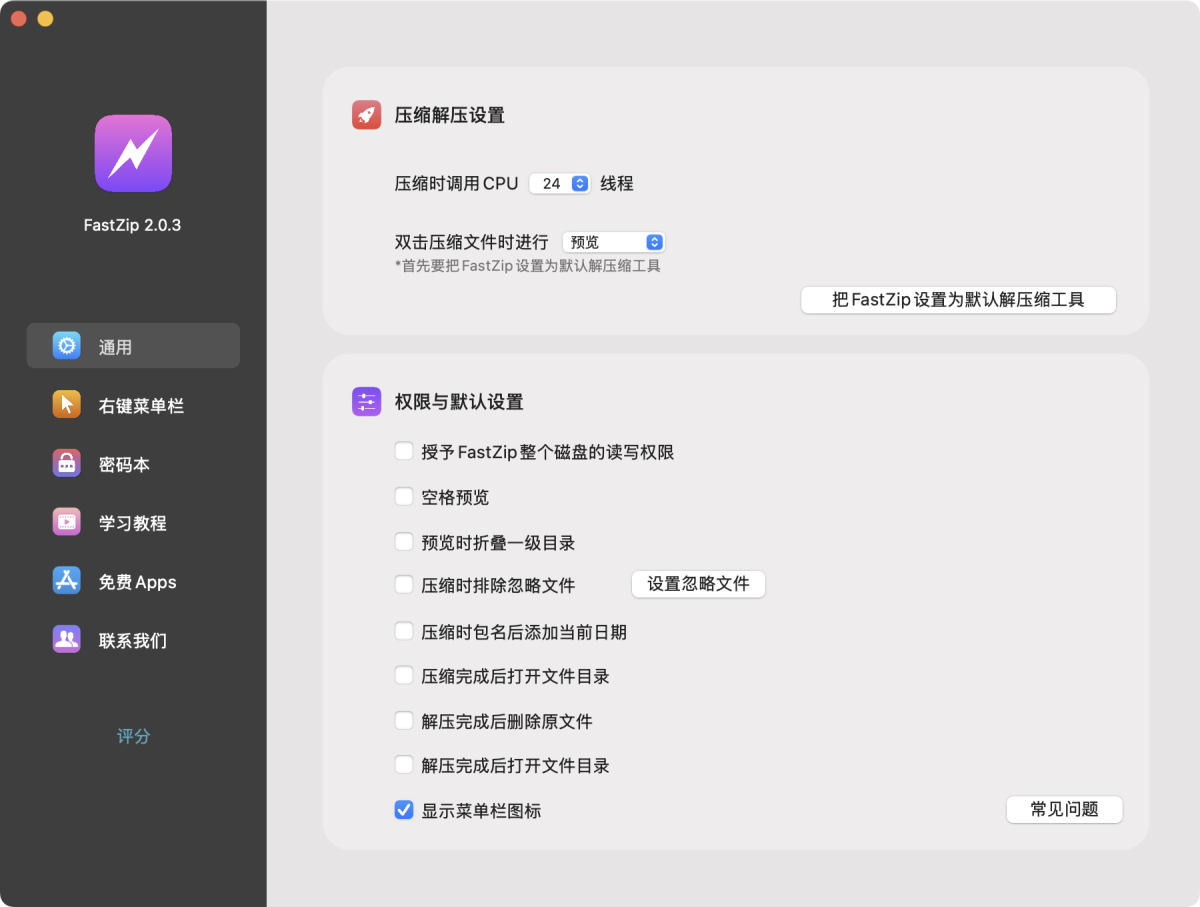Click the purple sliders icon of 权限与默认设置

[x=367, y=402]
